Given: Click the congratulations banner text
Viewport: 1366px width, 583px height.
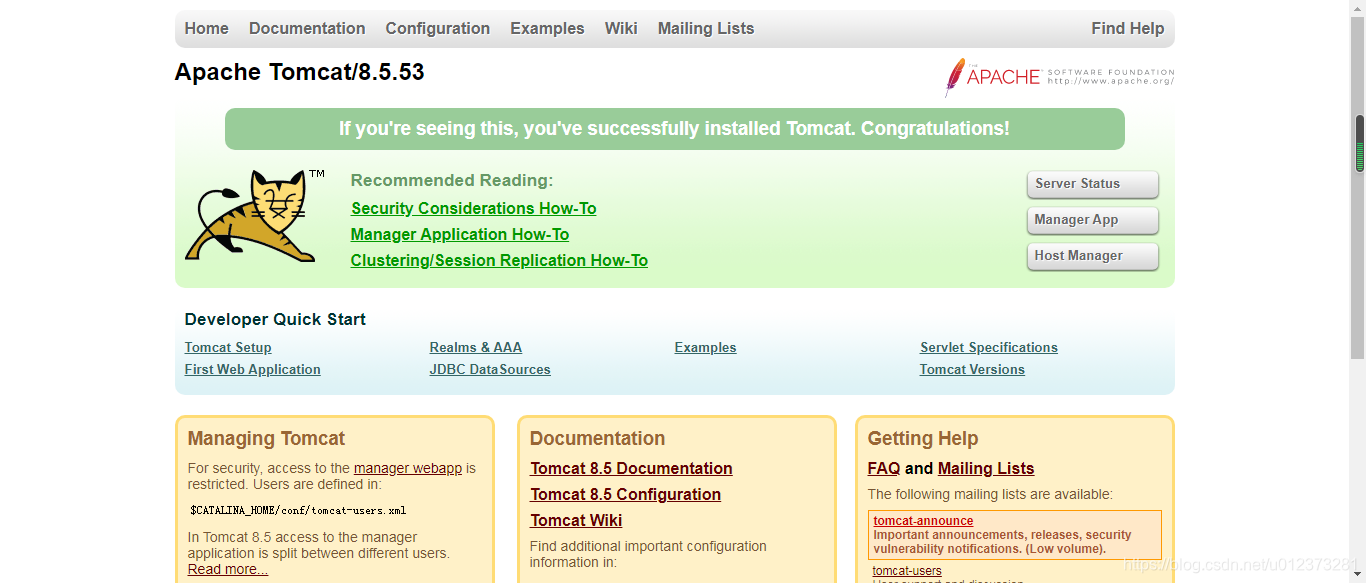Looking at the screenshot, I should pos(674,129).
